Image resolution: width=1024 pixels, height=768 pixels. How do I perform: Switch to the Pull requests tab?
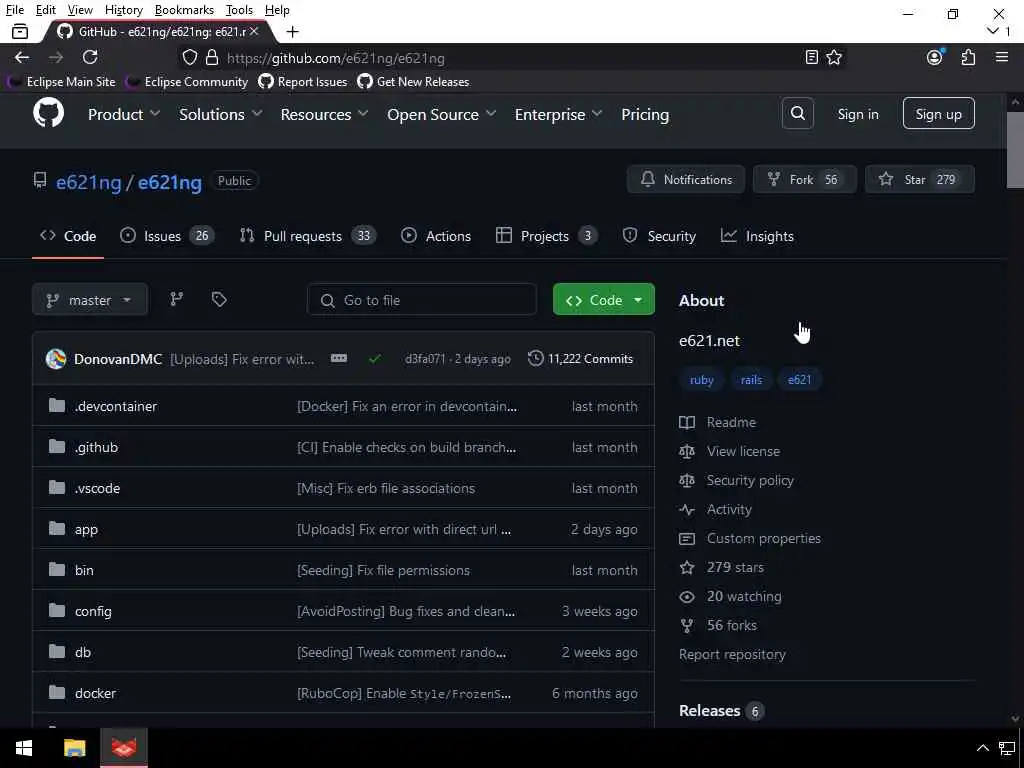(x=307, y=236)
